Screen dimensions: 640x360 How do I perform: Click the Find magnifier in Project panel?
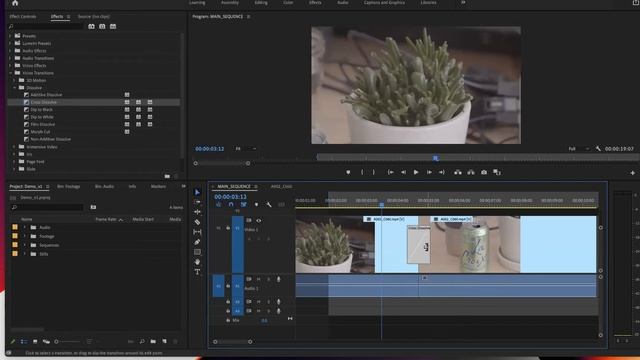point(142,341)
